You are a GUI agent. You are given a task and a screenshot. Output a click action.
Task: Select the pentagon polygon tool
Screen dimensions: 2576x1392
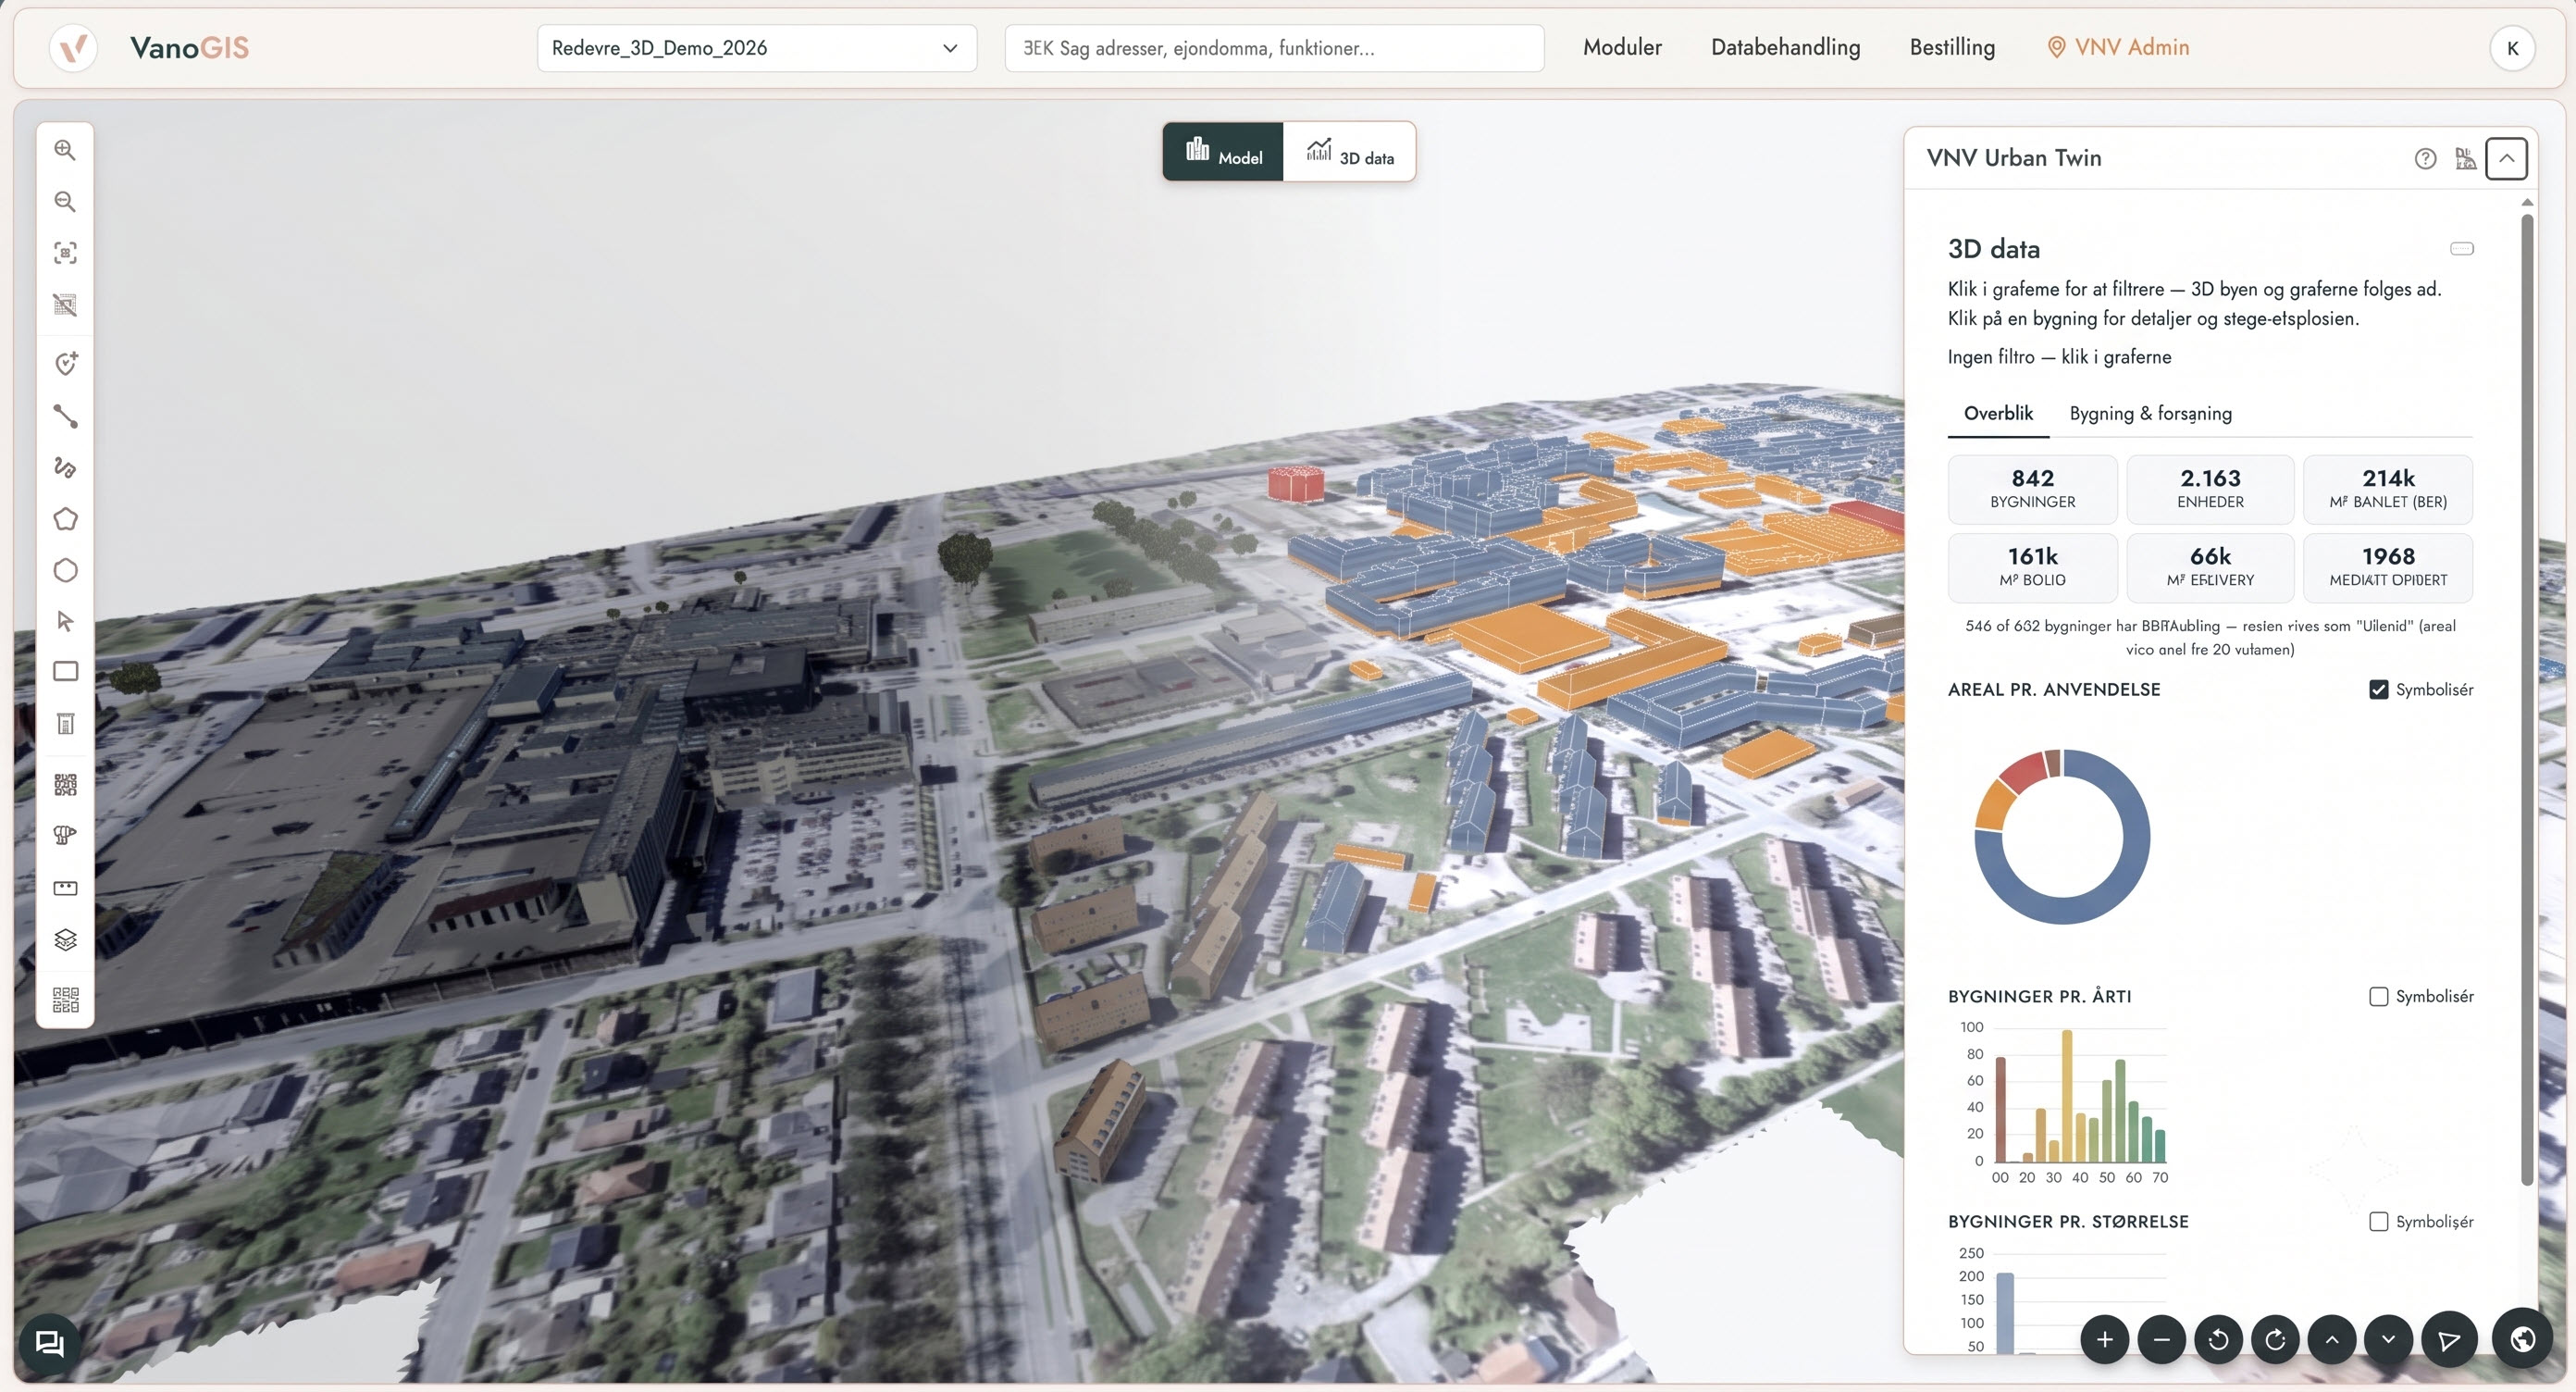click(x=65, y=519)
